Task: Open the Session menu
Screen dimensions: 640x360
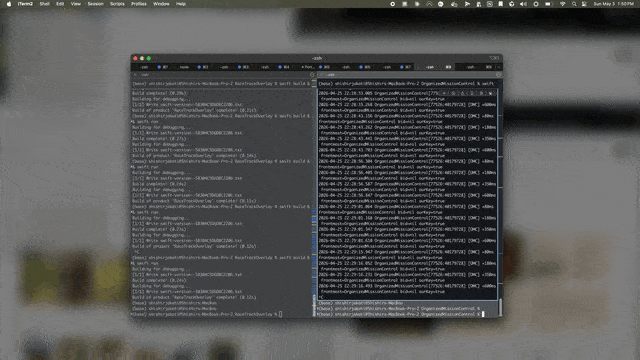Action: pos(96,4)
